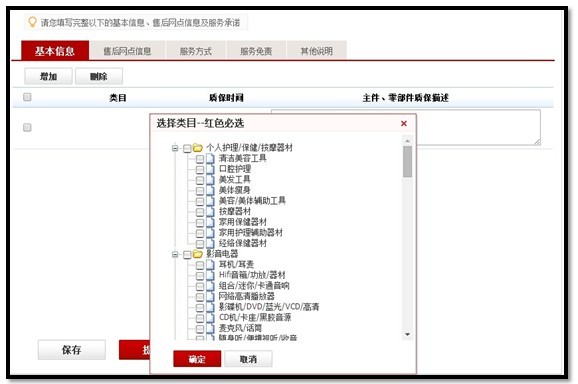Image resolution: width=578 pixels, height=384 pixels.
Task: Click the 主件、零部件质保描述 text area
Action: pyautogui.click(x=406, y=127)
